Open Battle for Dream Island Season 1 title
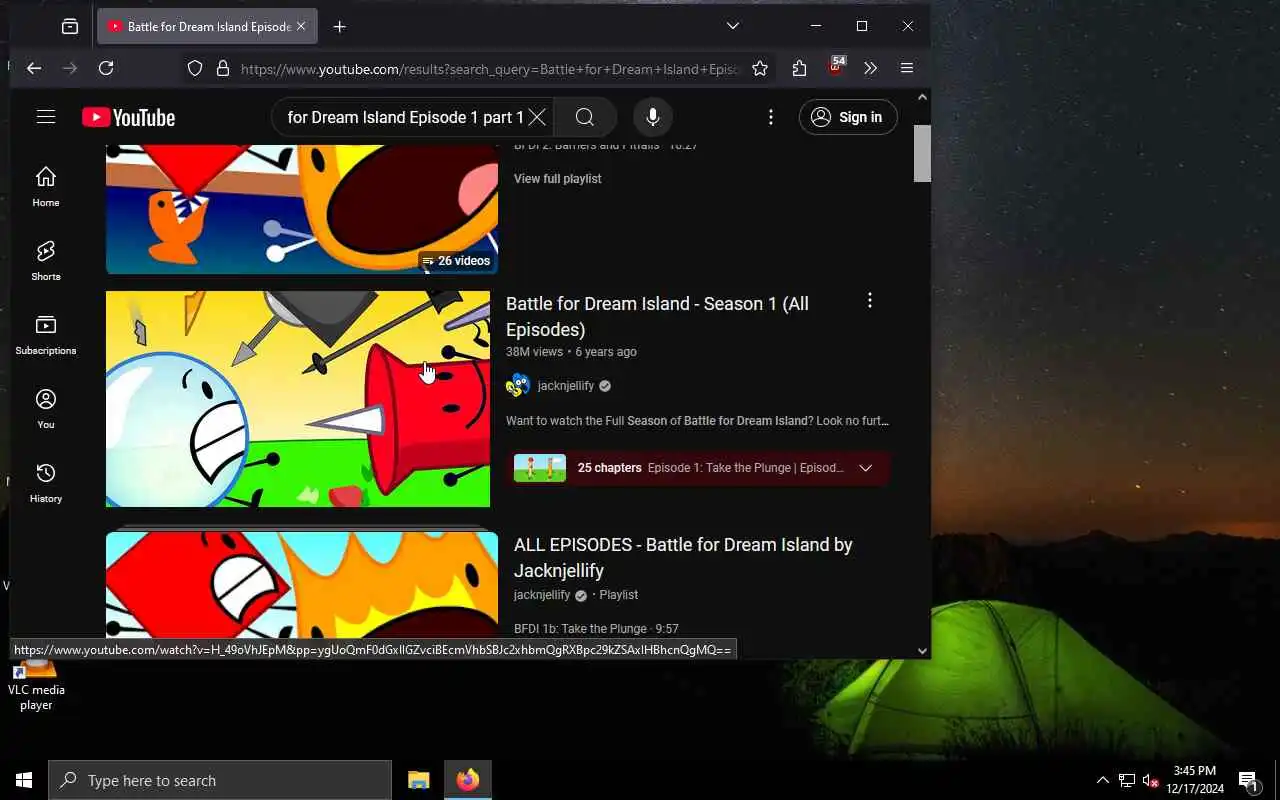 click(657, 317)
